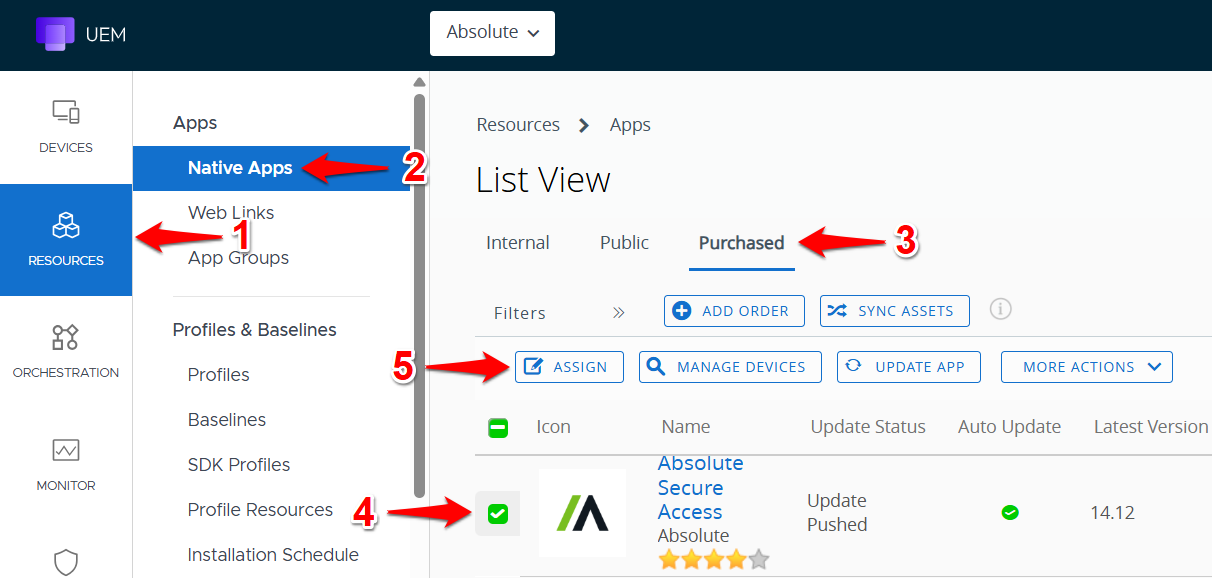
Task: Click the Absolute Secure Access app icon
Action: pyautogui.click(x=582, y=513)
